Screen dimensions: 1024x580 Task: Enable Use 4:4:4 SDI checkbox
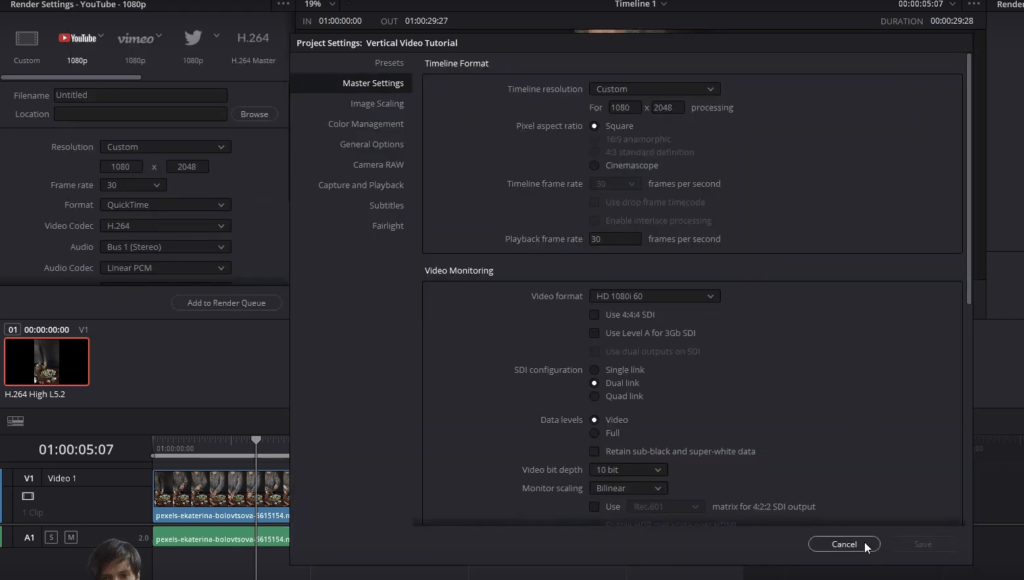(x=595, y=315)
